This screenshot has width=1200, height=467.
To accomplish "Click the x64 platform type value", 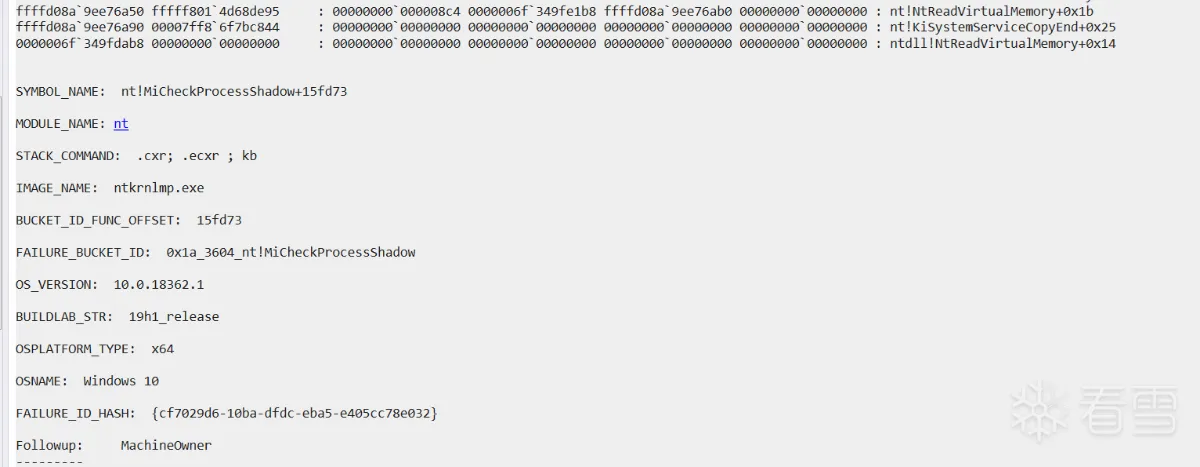I will pos(162,349).
